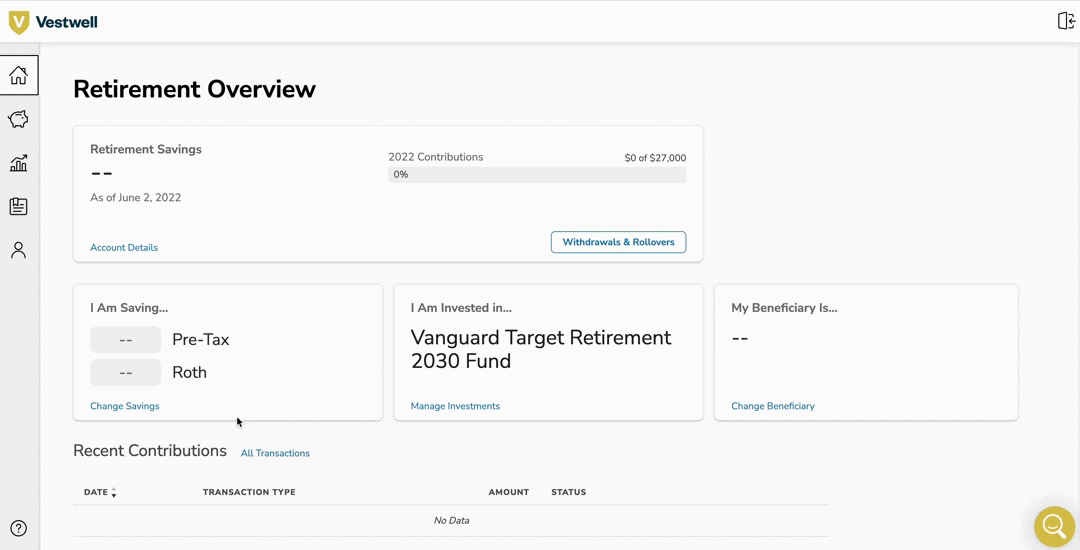Open the home icon in sidebar
The height and width of the screenshot is (550, 1080).
tap(18, 76)
